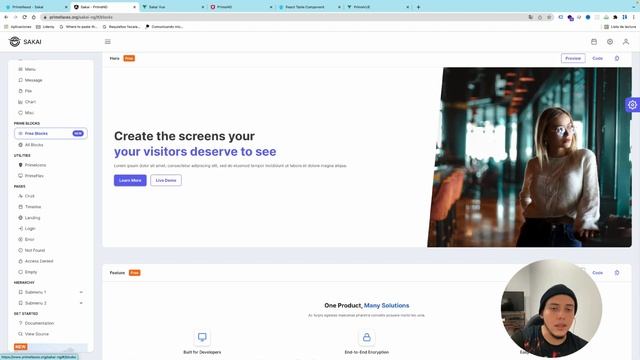This screenshot has width=640, height=360.
Task: Click the Learn More button
Action: [x=130, y=180]
